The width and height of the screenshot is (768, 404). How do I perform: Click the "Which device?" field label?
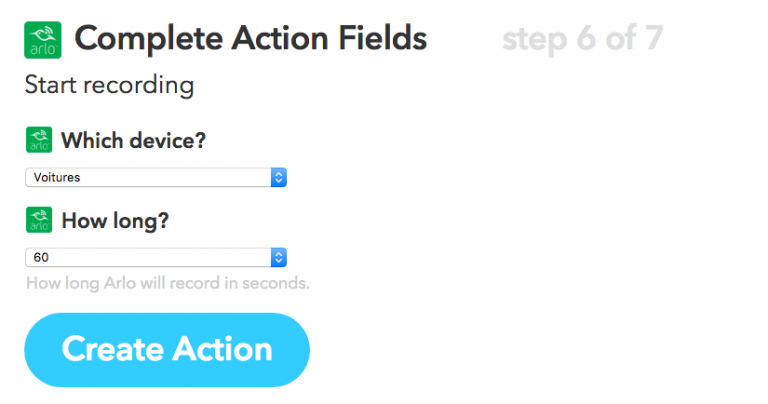tap(134, 140)
